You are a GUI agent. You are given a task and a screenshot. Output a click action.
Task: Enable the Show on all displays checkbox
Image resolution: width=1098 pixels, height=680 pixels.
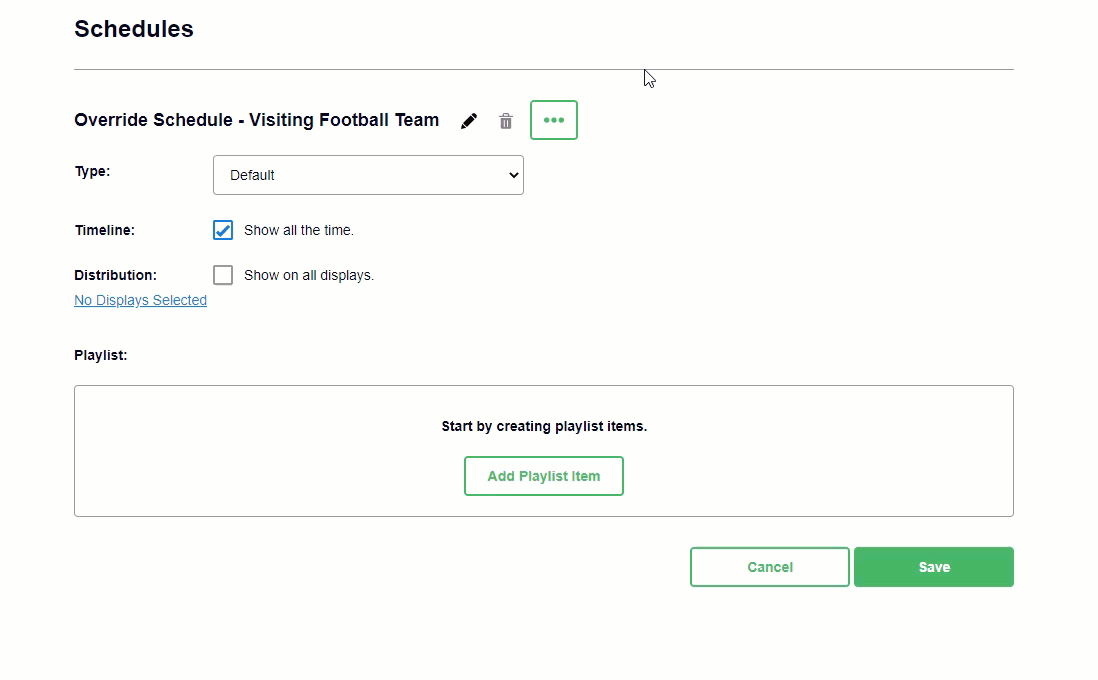tap(223, 275)
